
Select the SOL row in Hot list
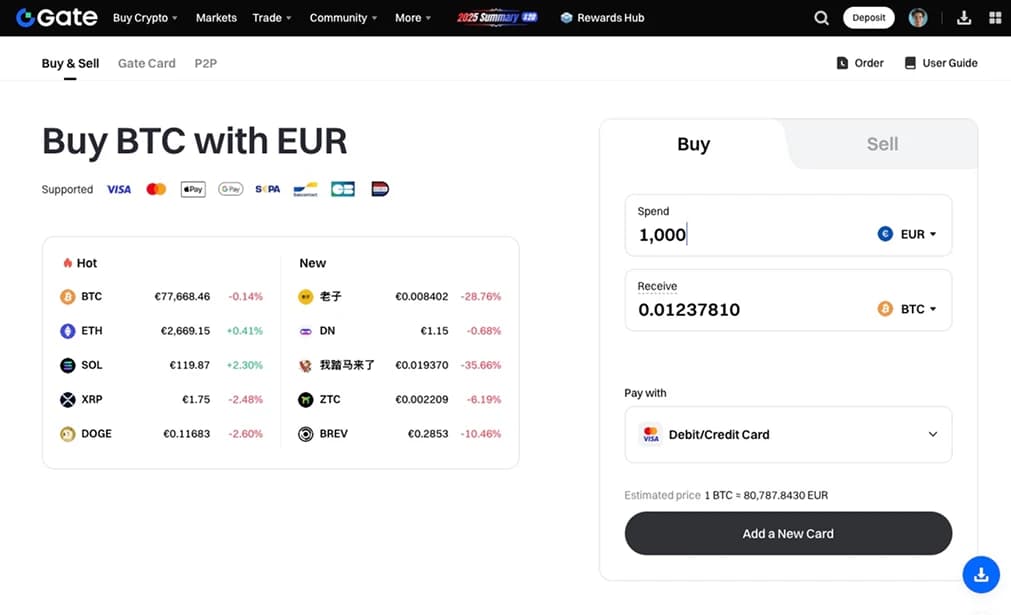(160, 365)
